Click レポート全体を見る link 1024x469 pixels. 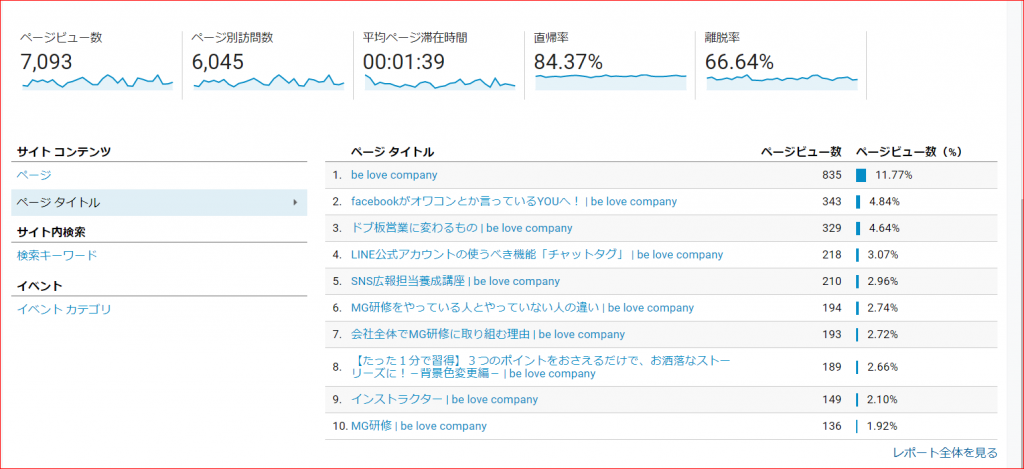(945, 453)
